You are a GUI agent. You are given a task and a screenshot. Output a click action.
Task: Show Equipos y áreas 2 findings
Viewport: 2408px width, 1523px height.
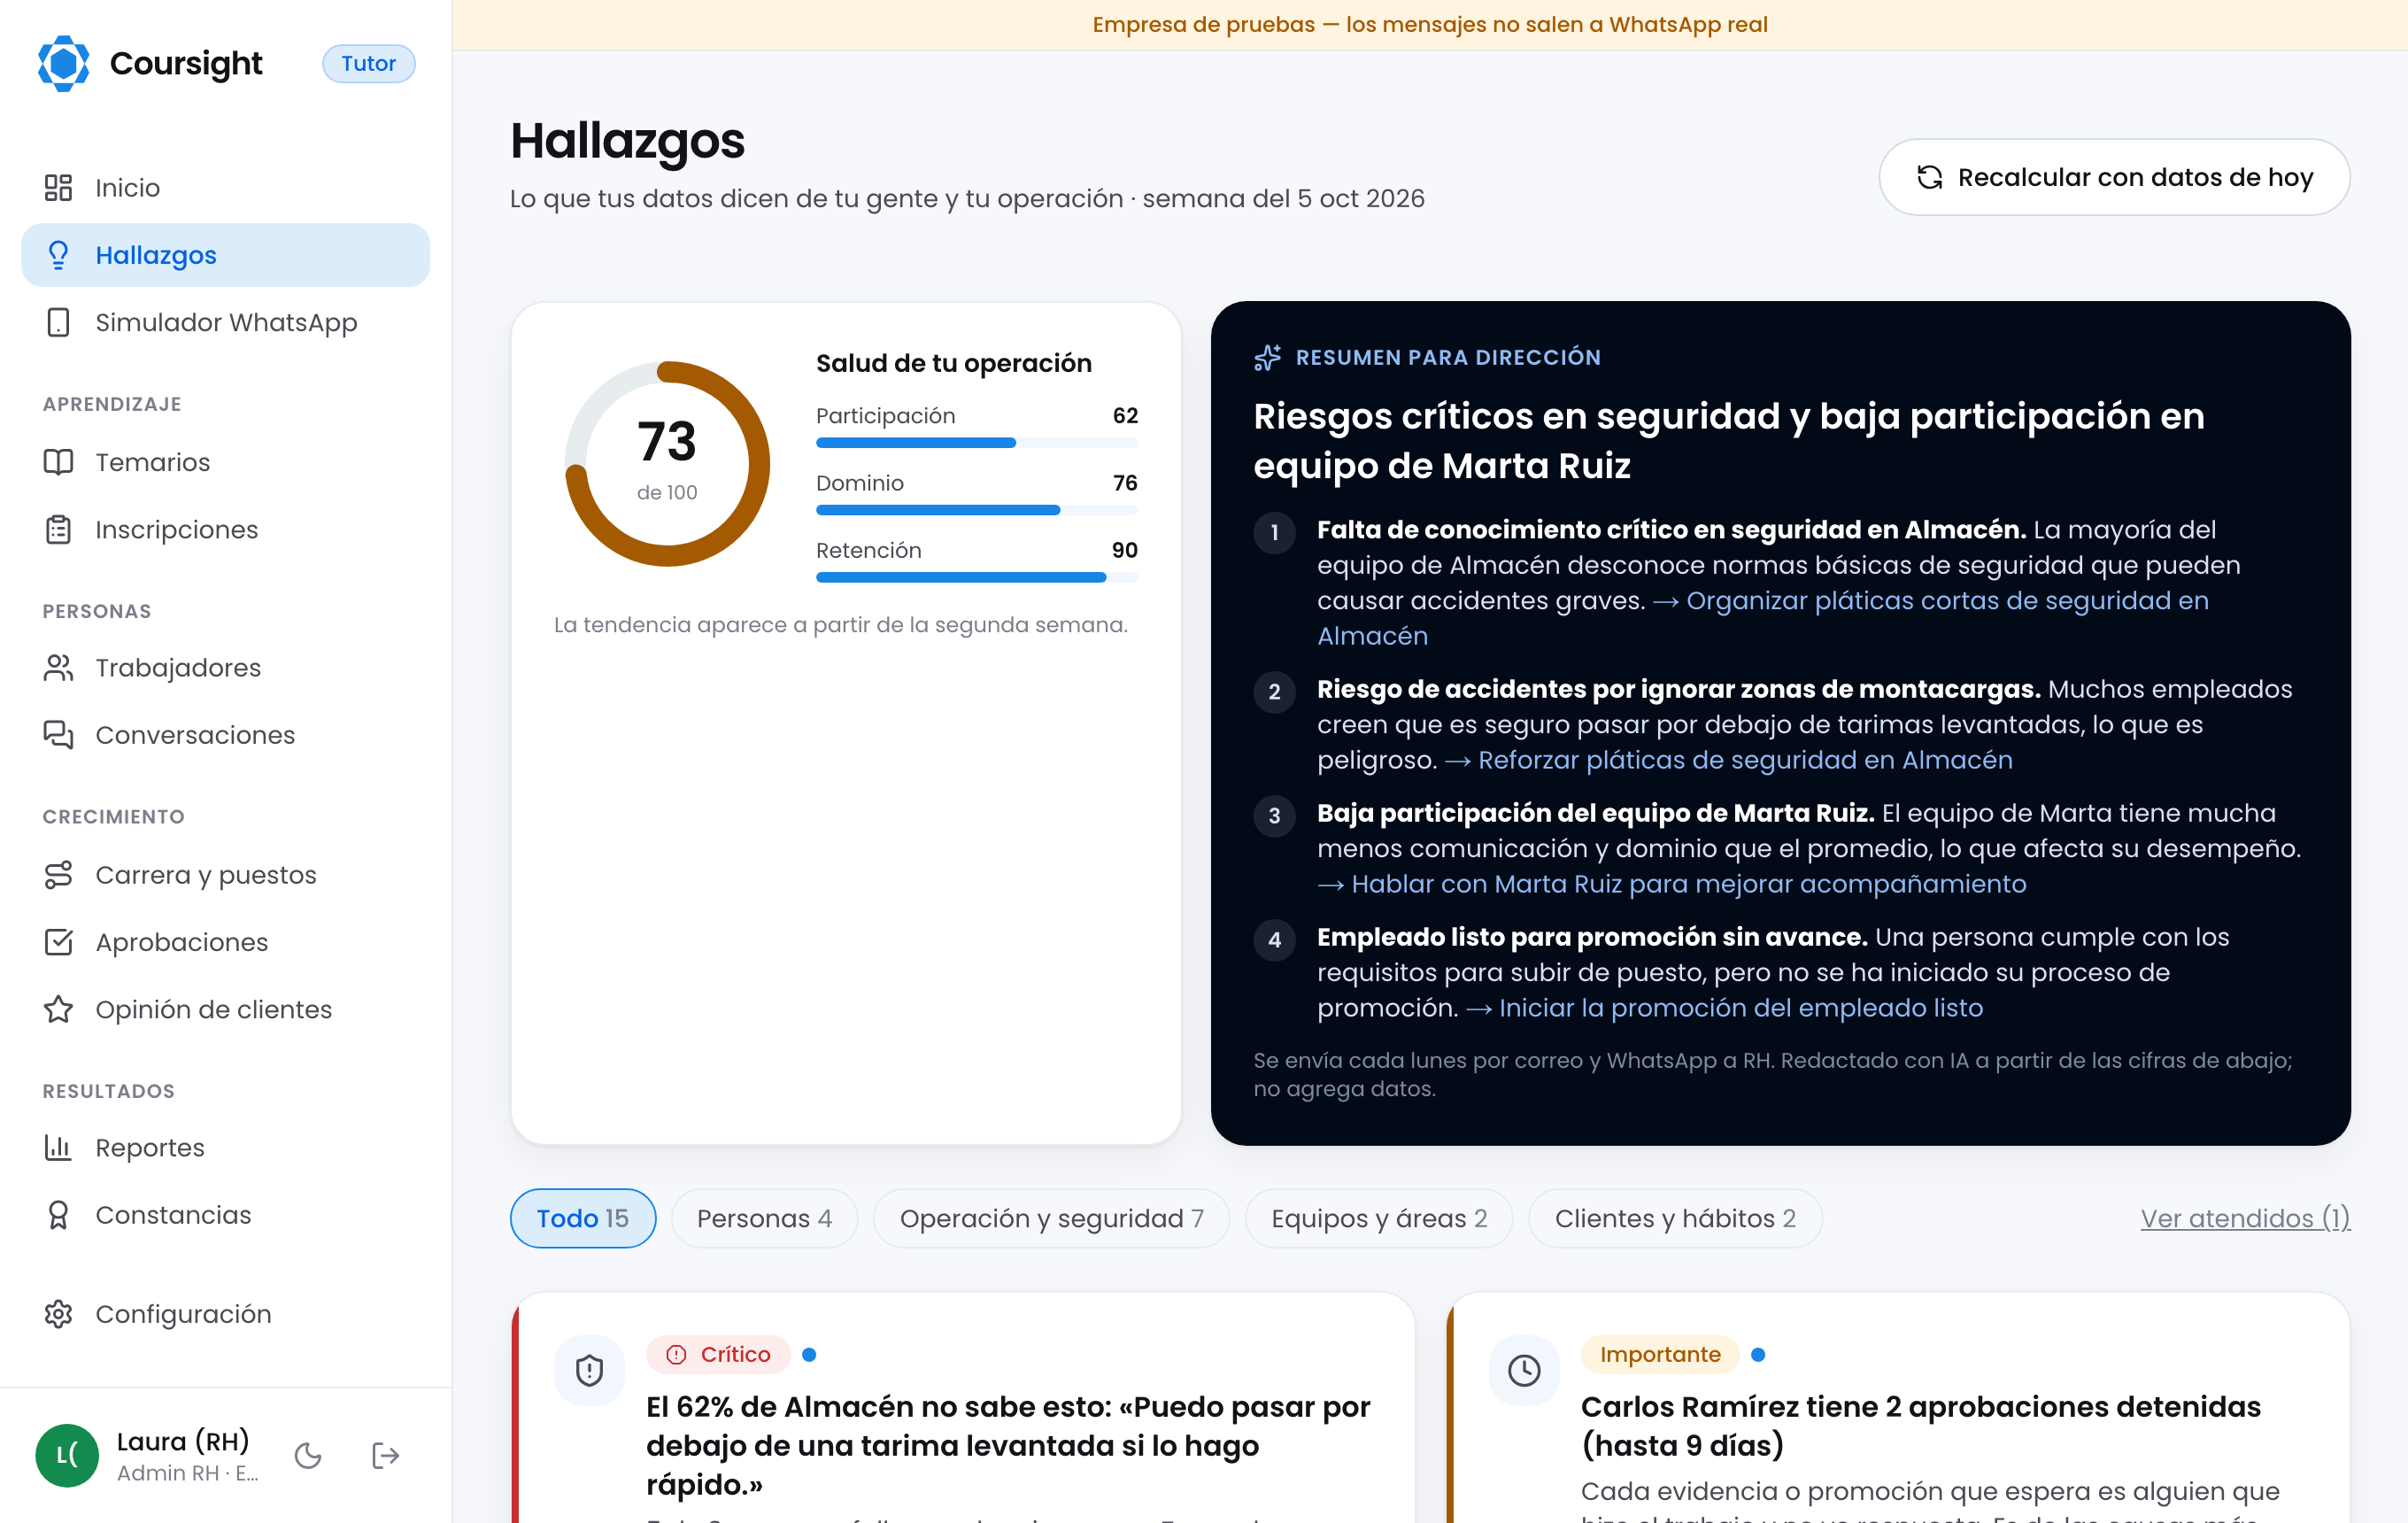1378,1218
